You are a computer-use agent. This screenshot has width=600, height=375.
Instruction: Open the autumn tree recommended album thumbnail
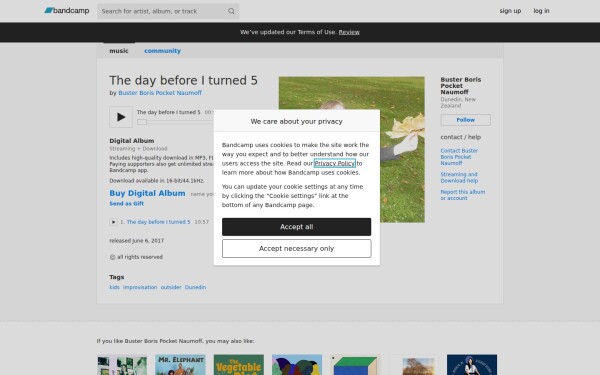(414, 365)
